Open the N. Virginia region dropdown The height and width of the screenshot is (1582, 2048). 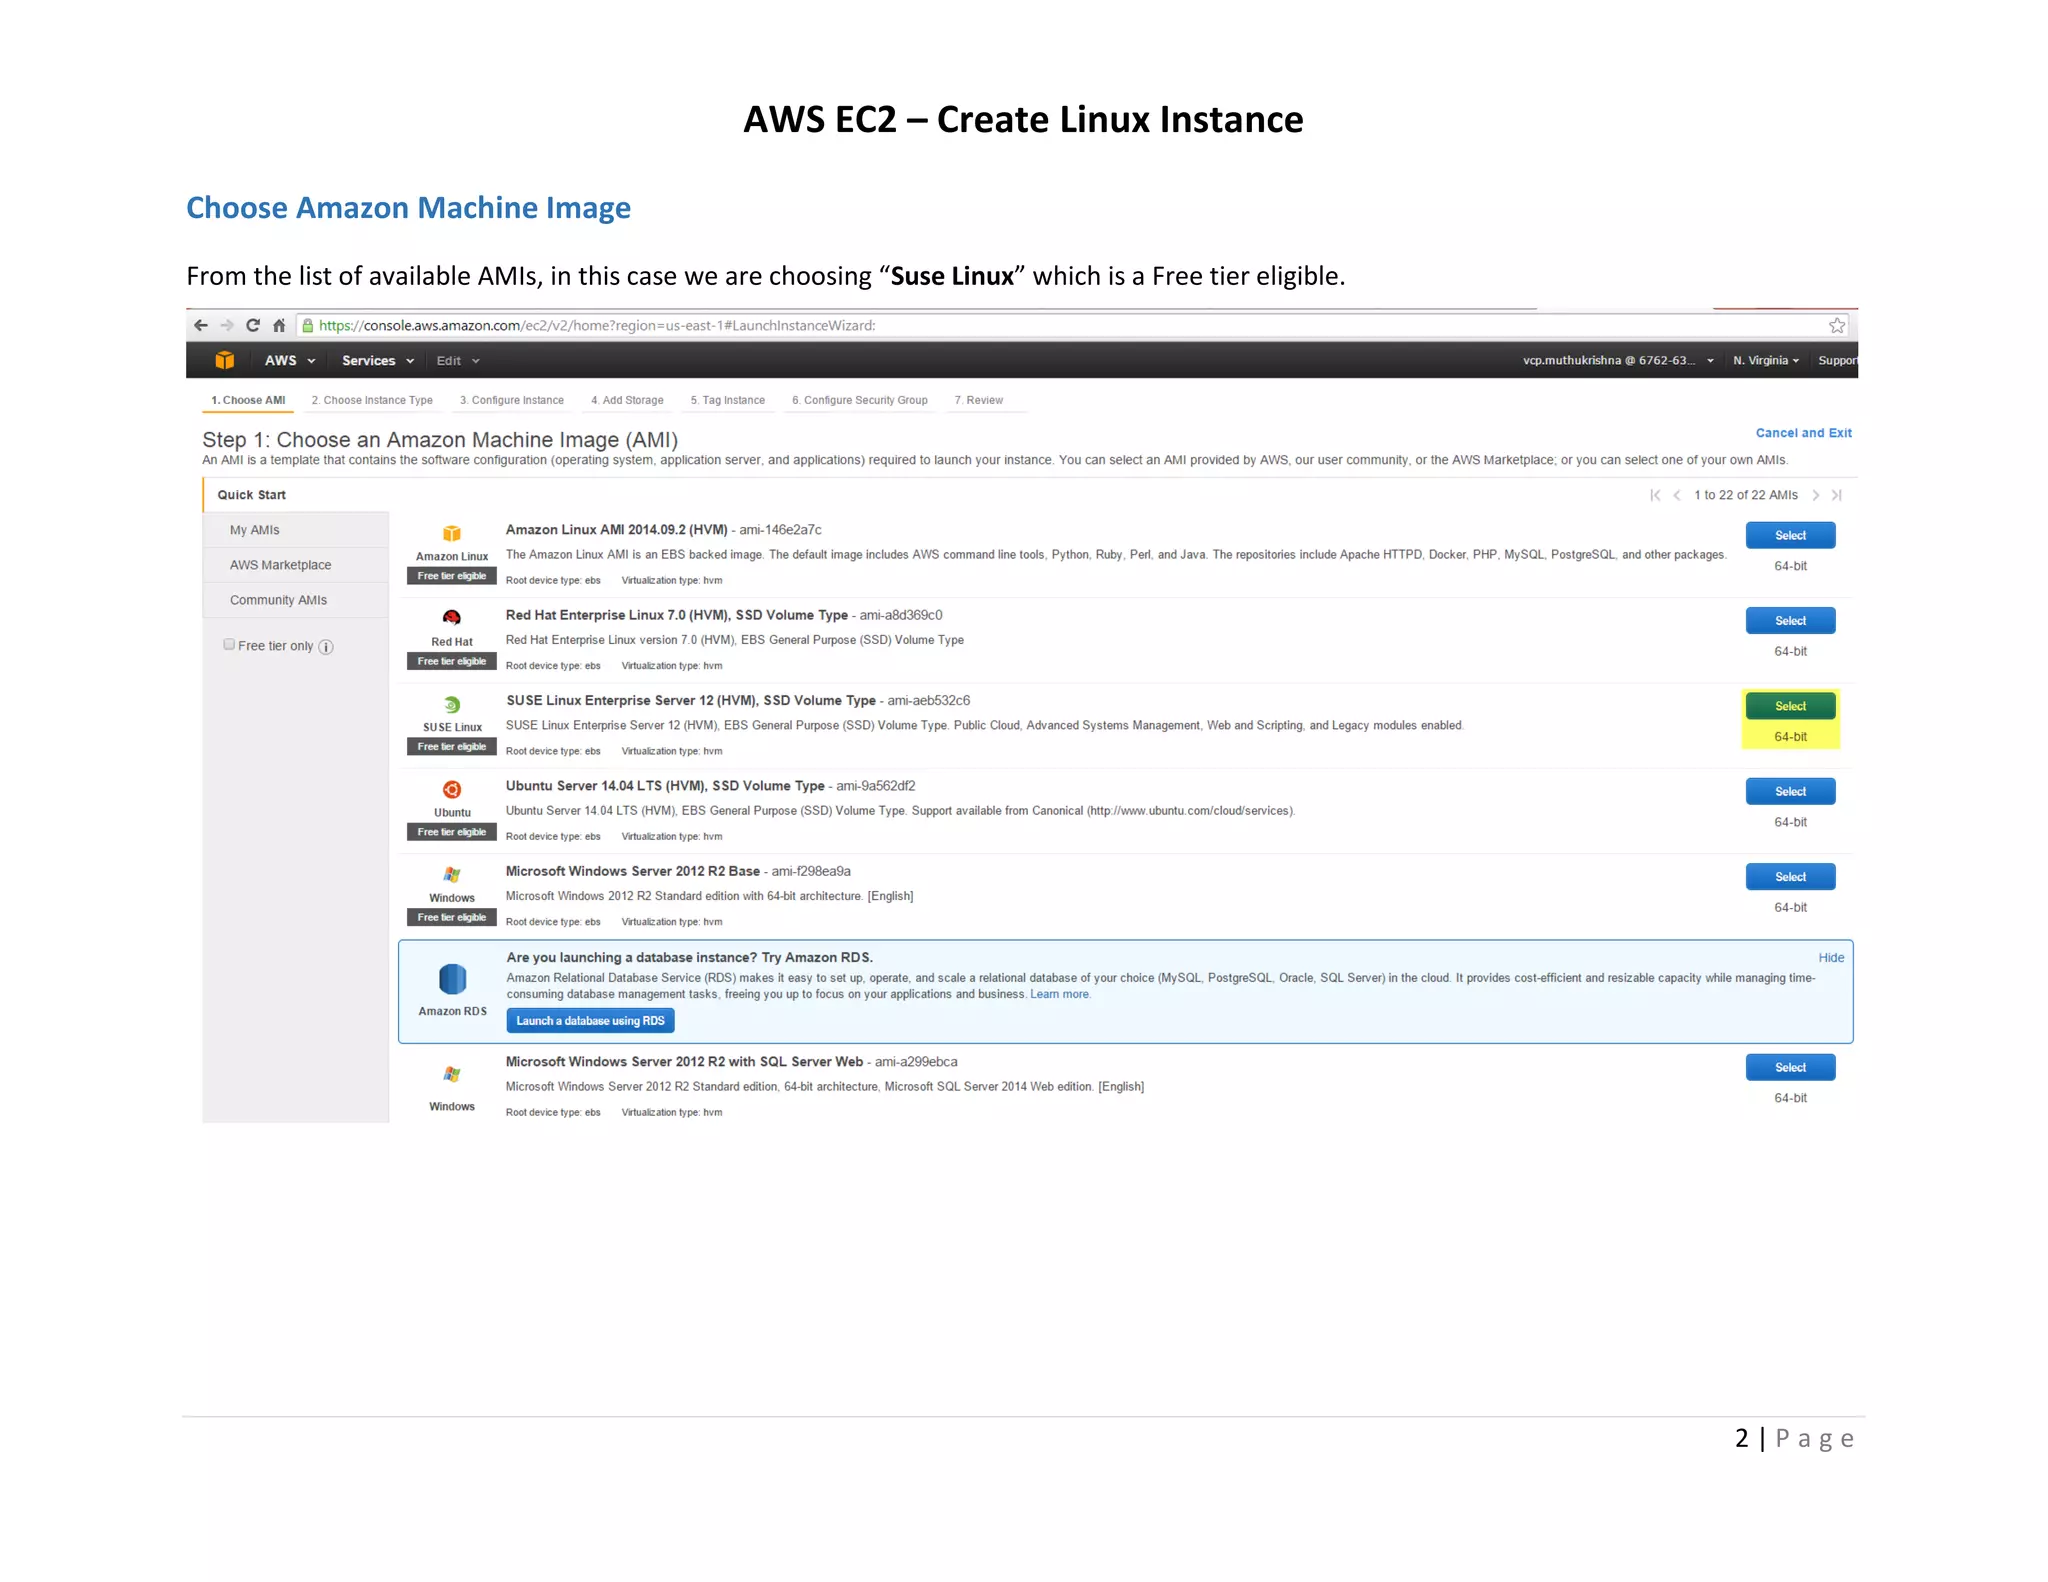pos(1766,360)
